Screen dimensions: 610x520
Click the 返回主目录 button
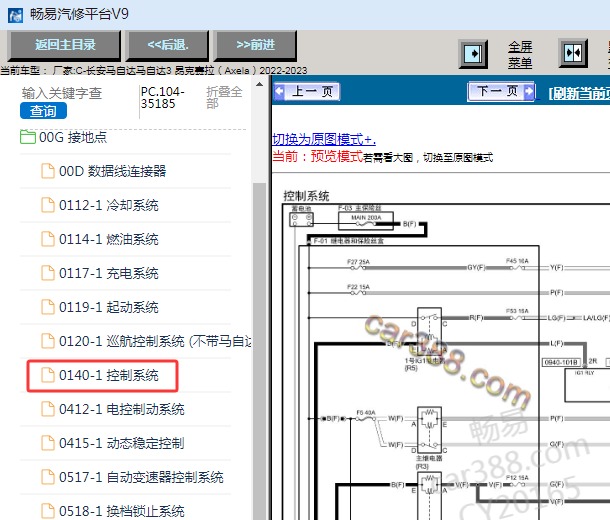65,45
